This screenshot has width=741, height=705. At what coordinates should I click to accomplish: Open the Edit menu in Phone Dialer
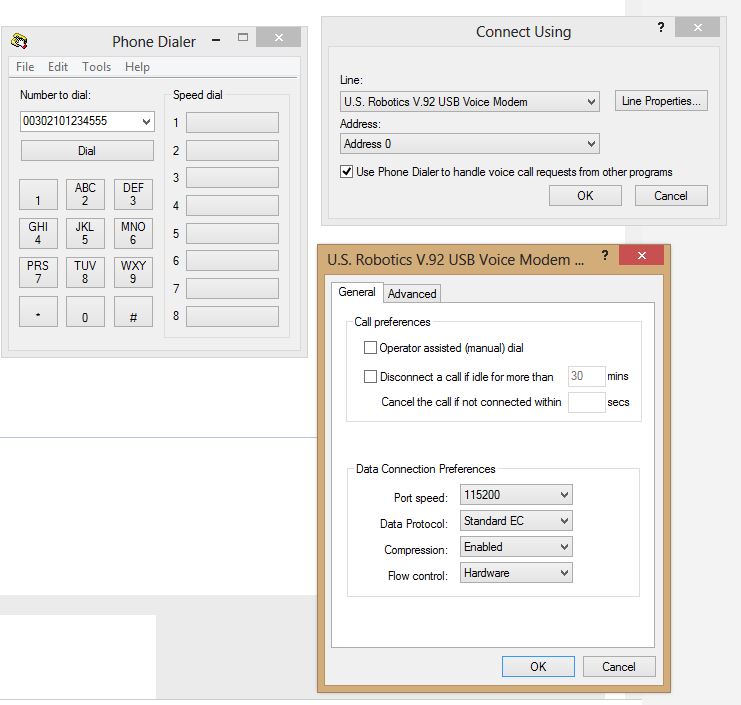click(58, 67)
